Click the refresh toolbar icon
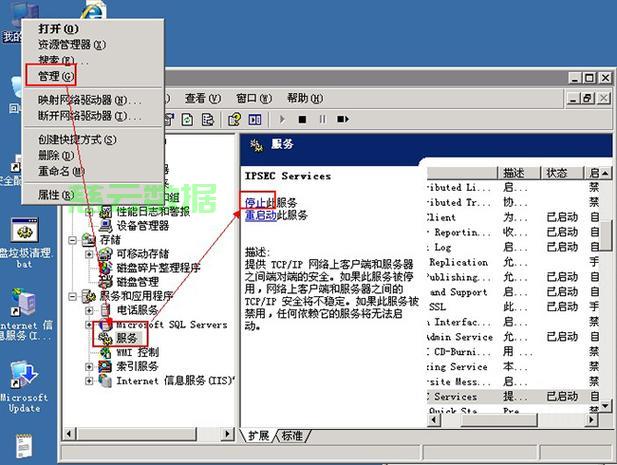617x465 pixels. click(187, 119)
